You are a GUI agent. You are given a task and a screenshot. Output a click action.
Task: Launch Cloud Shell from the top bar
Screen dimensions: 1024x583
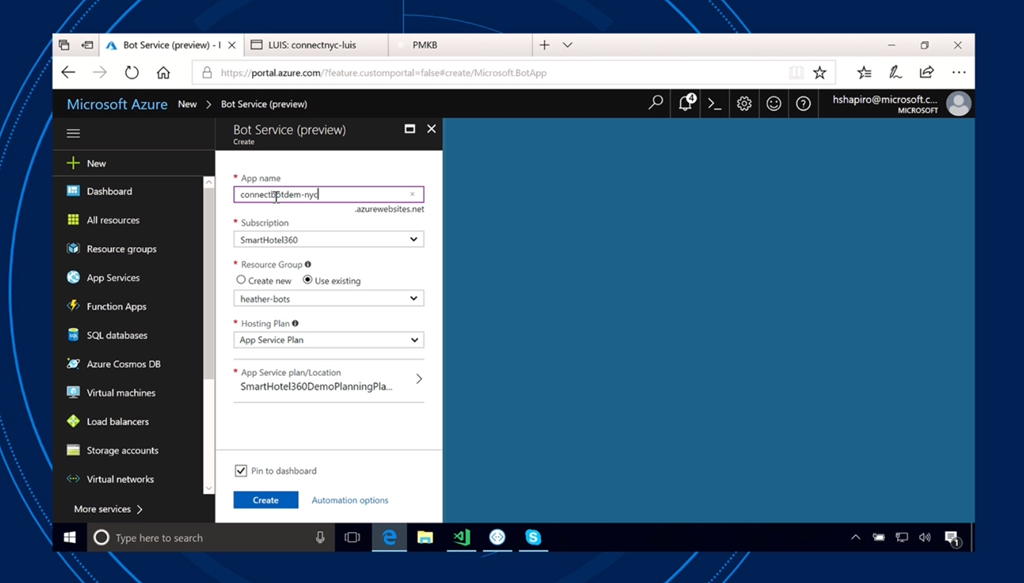click(x=714, y=103)
